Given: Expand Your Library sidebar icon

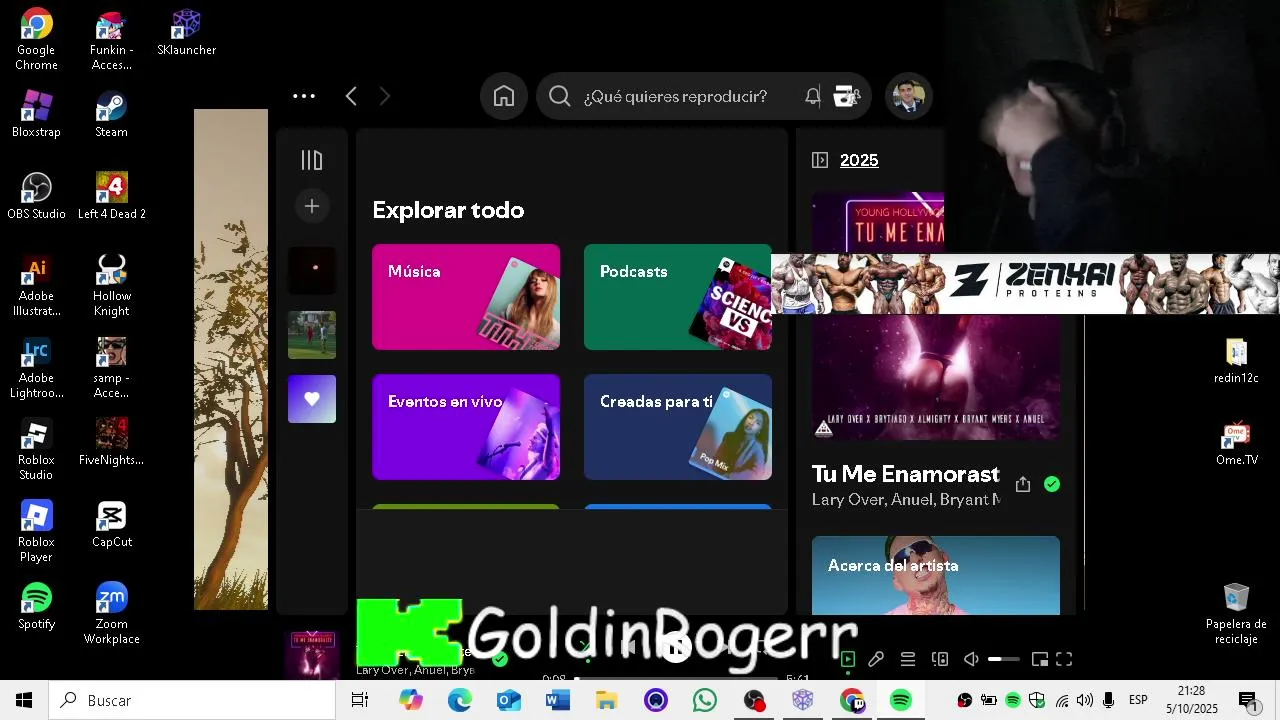Looking at the screenshot, I should click(312, 160).
